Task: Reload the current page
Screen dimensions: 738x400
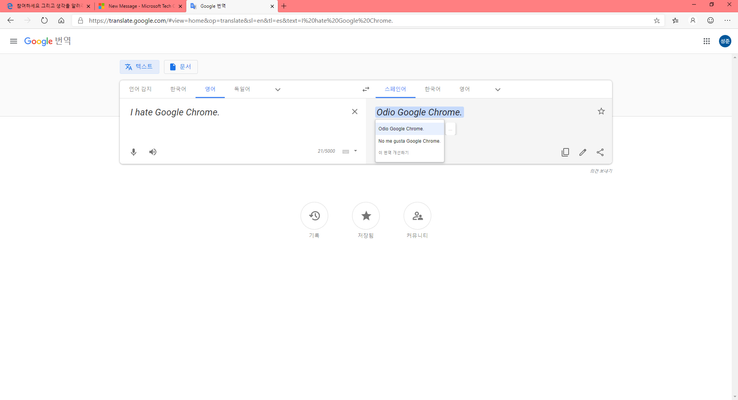Action: 44,21
